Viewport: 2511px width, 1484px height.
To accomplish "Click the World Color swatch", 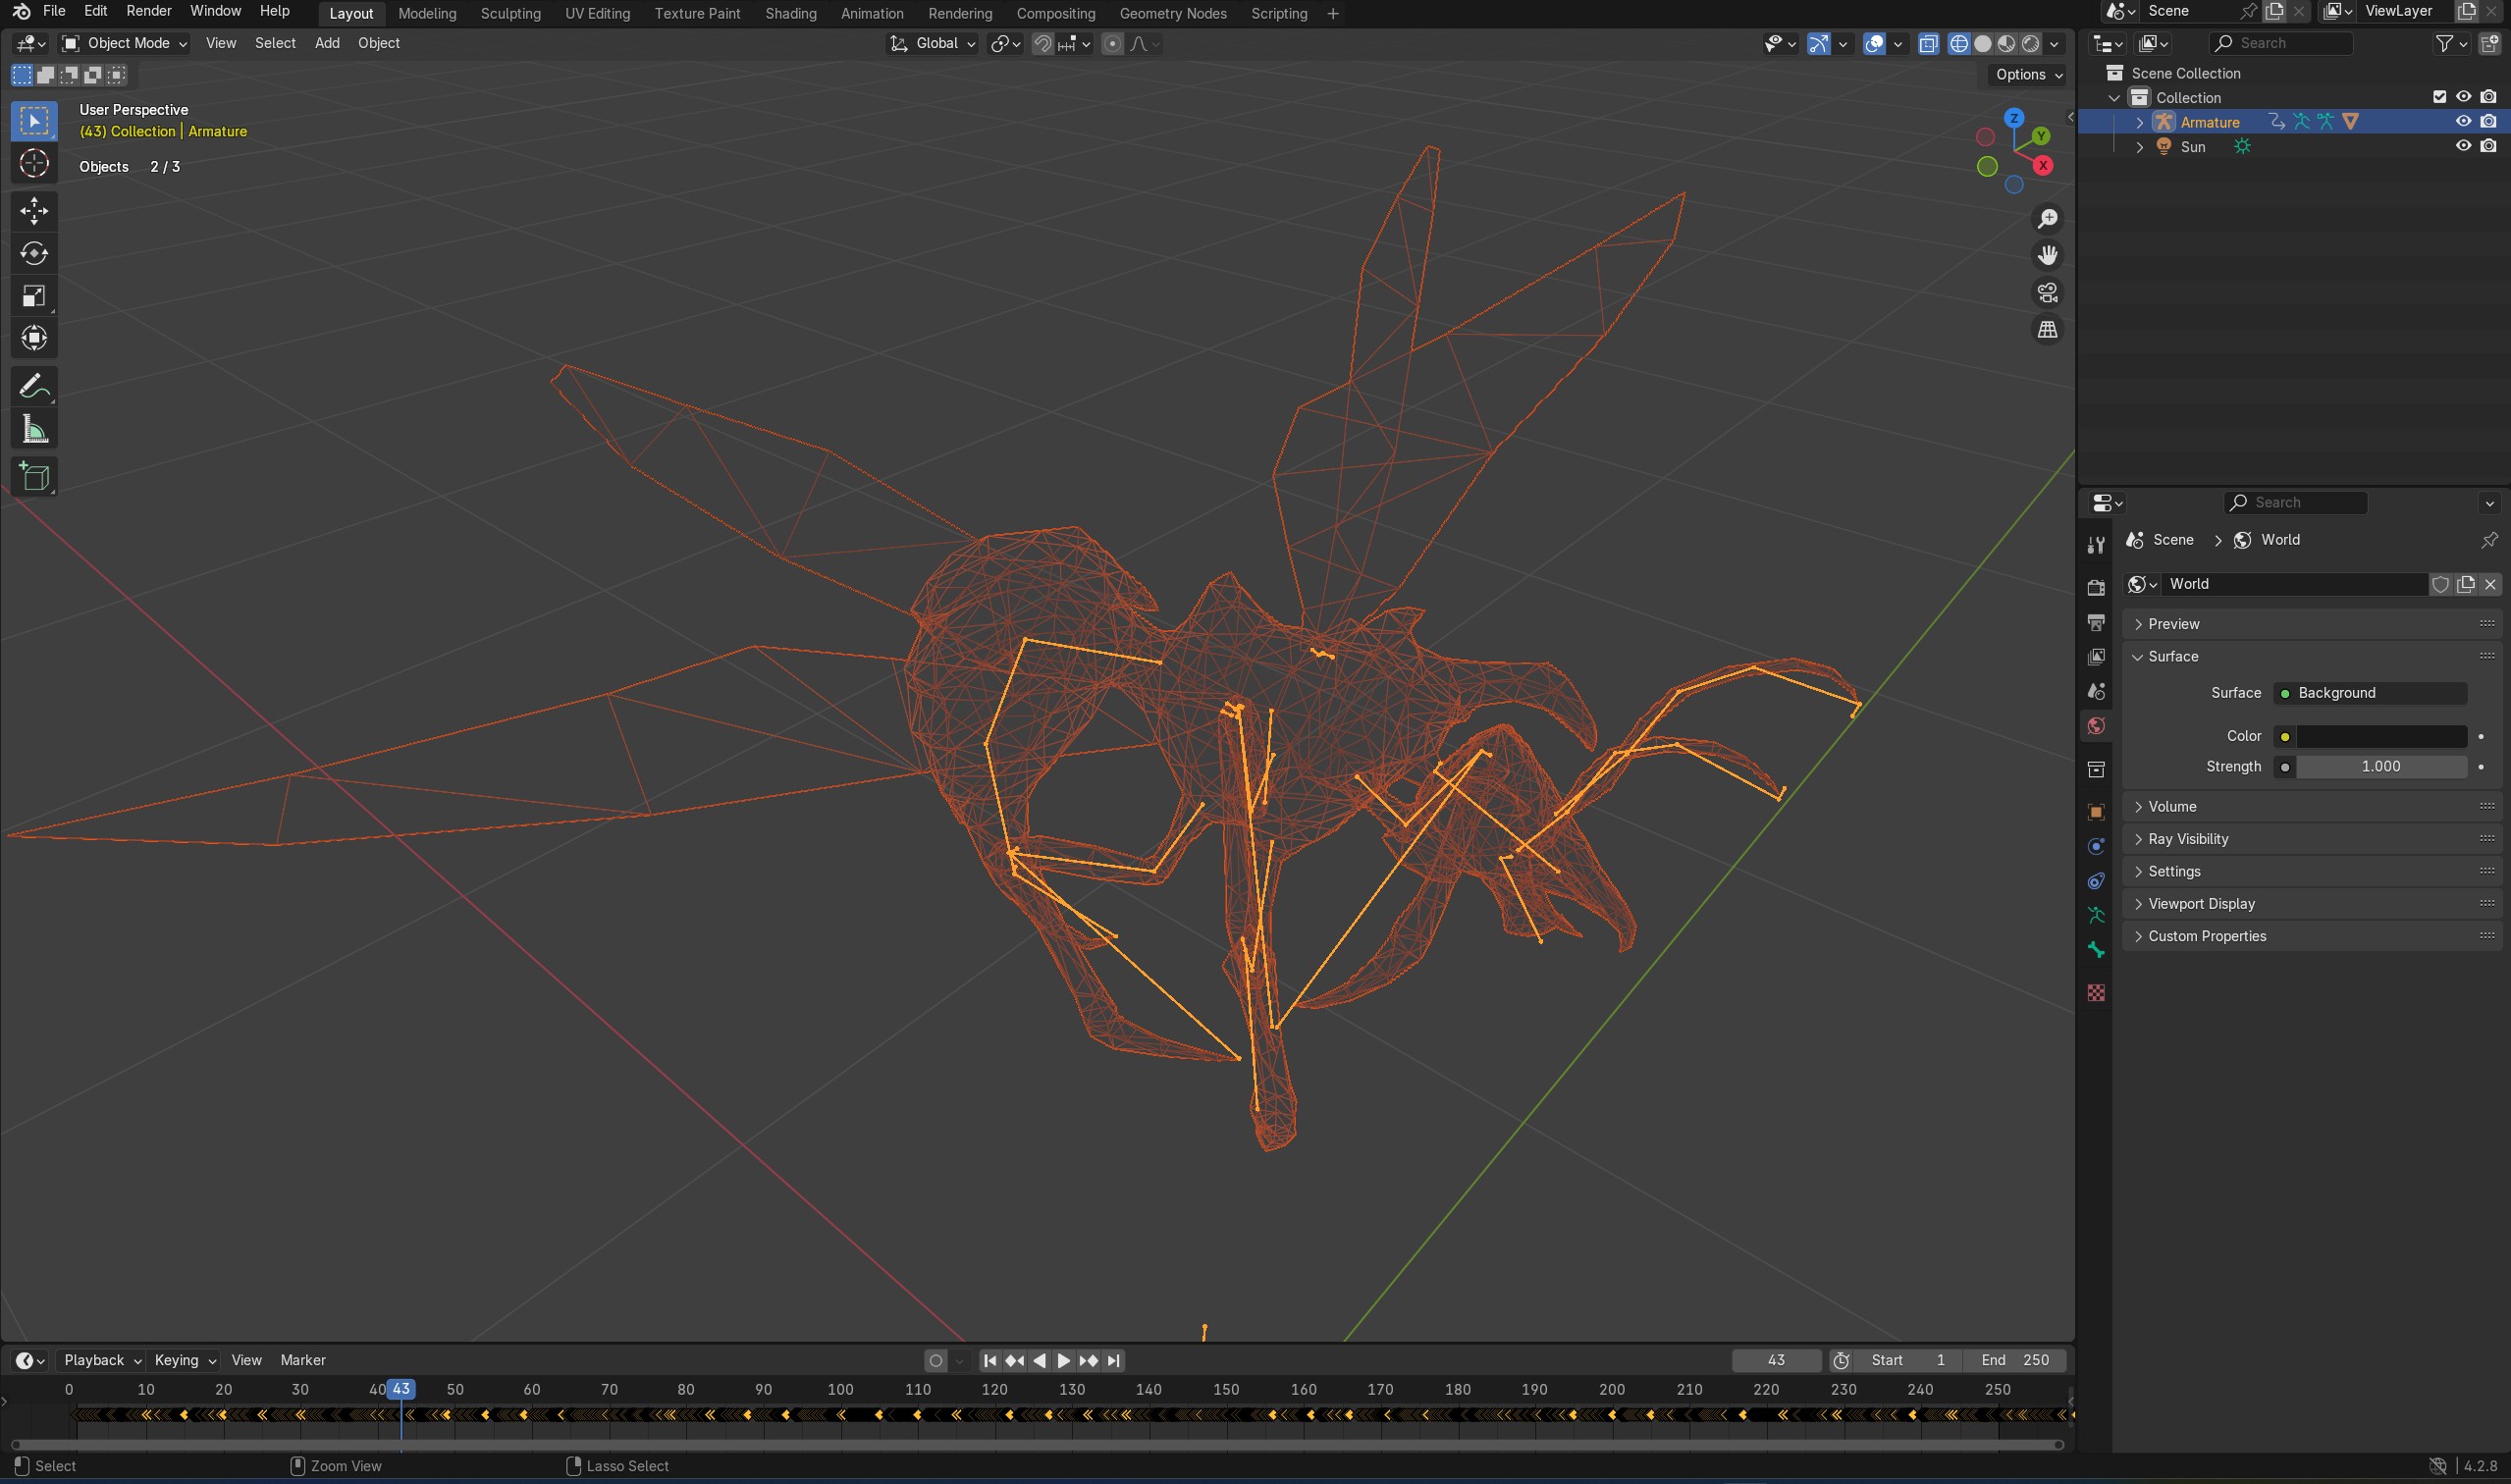I will pos(2380,736).
